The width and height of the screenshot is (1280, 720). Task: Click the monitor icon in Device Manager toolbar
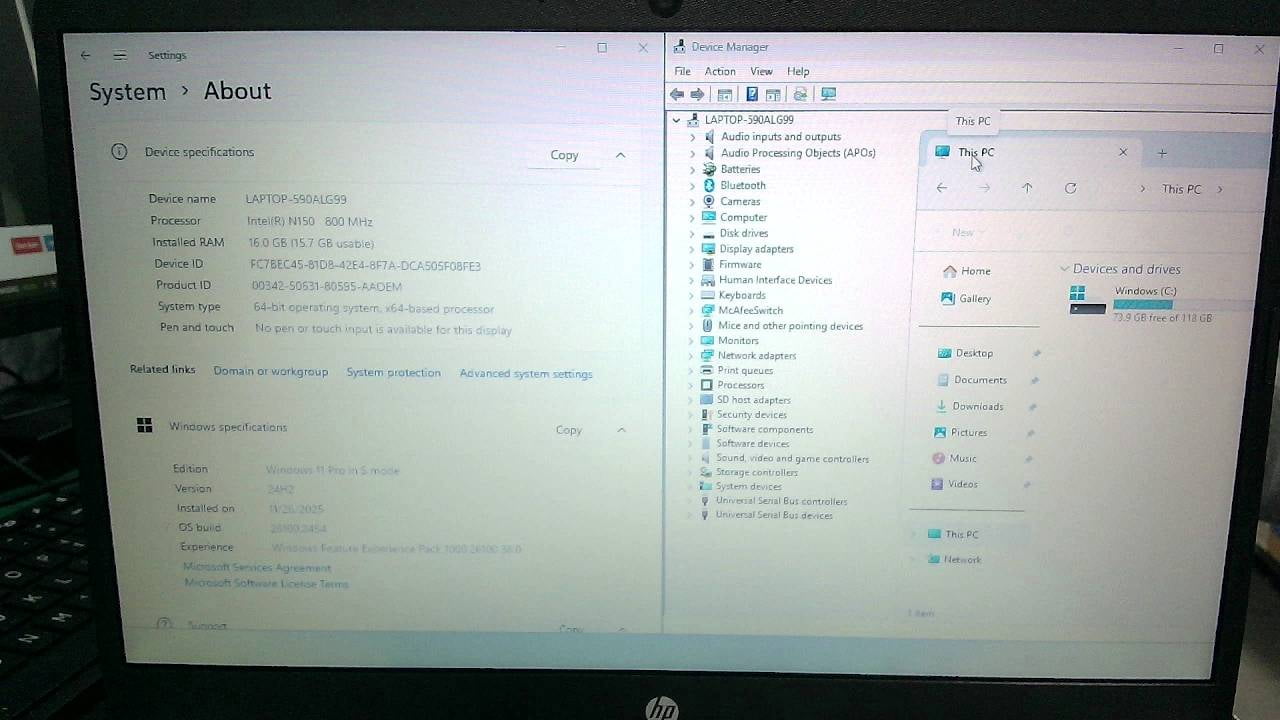(x=828, y=94)
